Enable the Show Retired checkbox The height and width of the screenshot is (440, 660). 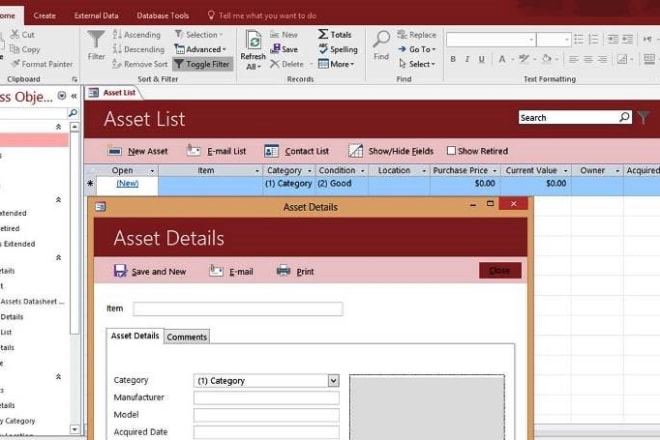(x=451, y=150)
